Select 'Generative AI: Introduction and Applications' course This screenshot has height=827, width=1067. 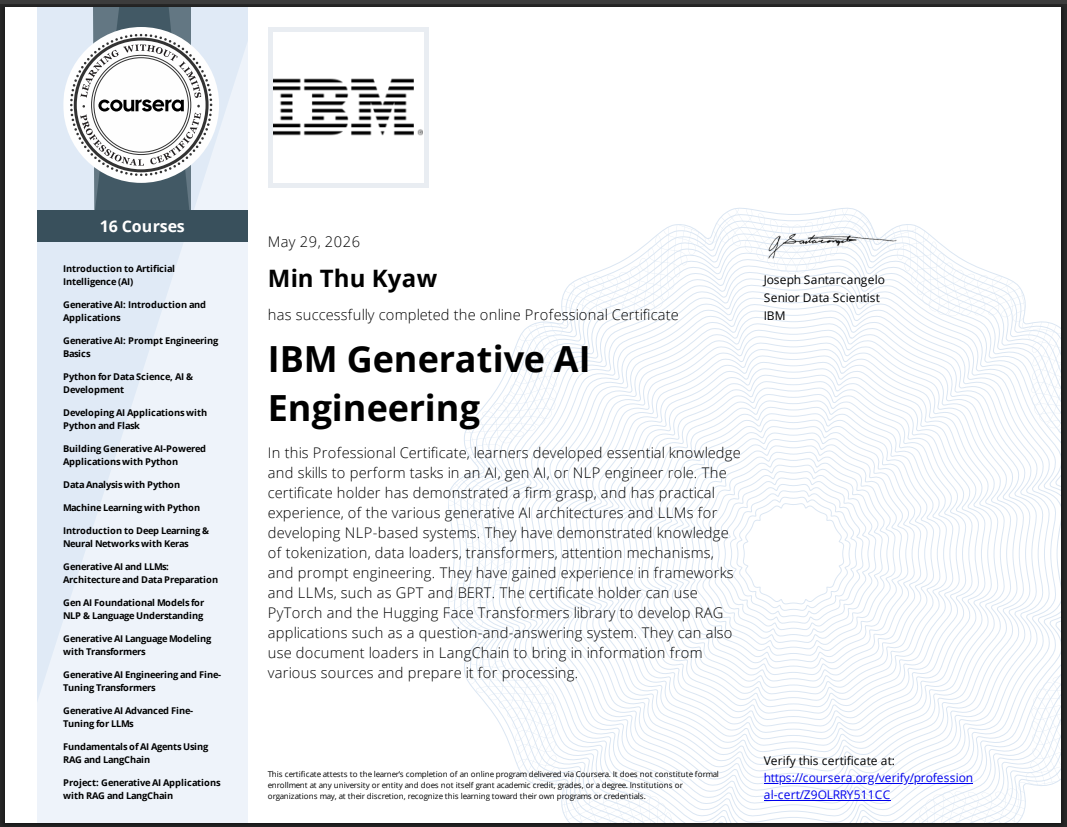click(x=134, y=311)
